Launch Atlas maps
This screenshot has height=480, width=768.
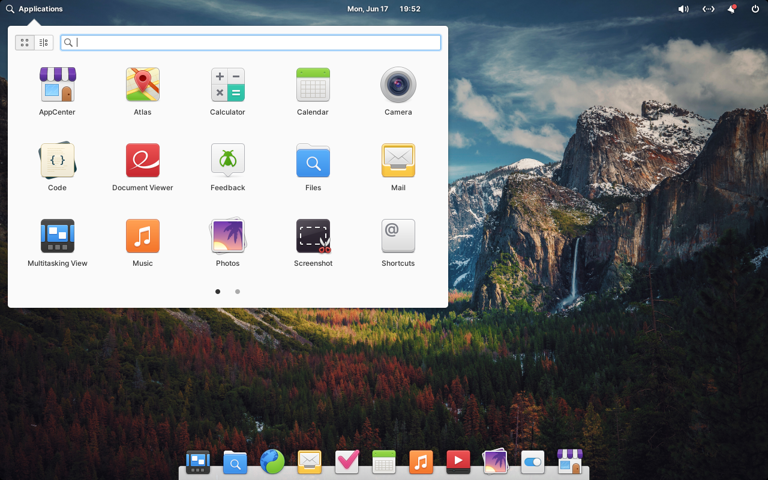point(143,91)
